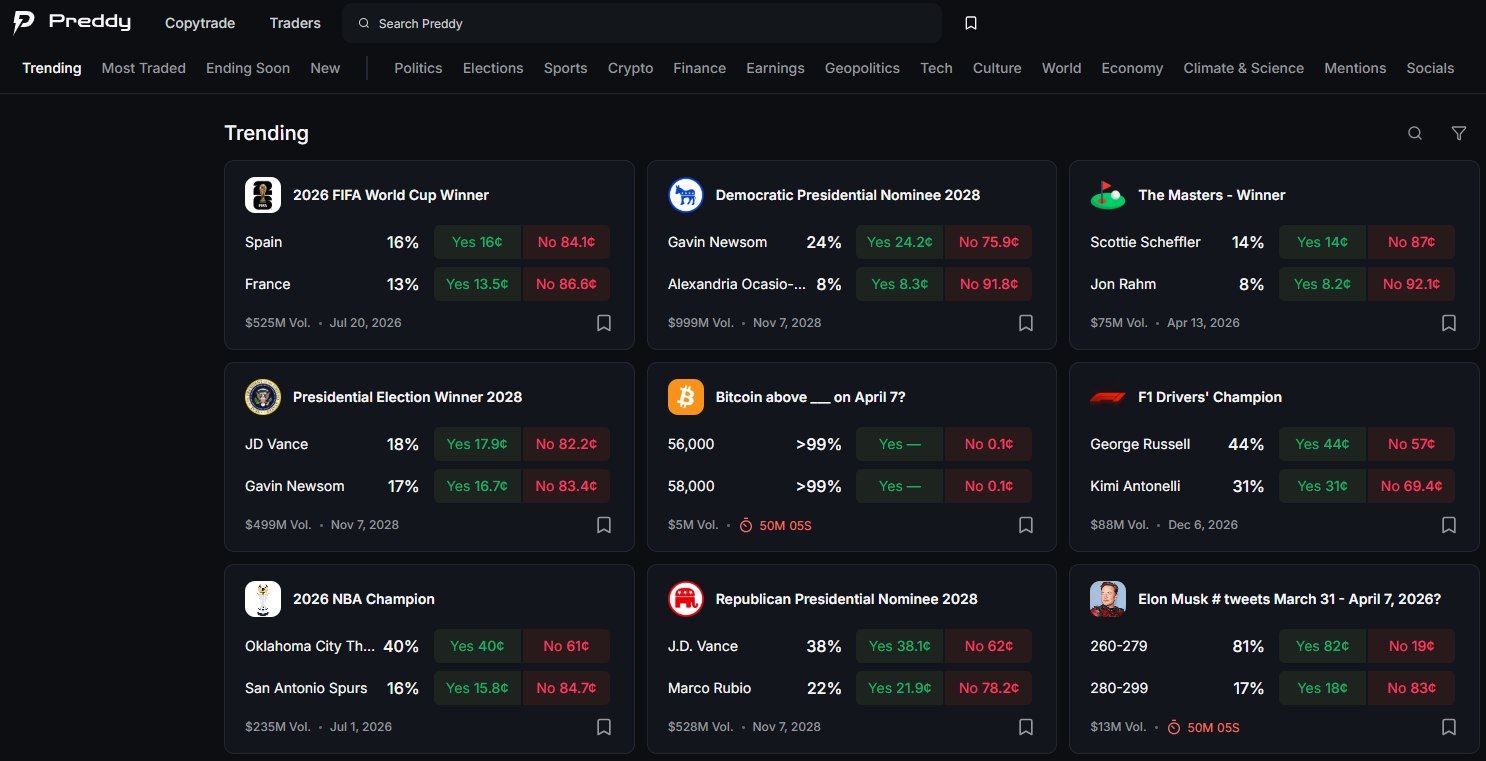Image resolution: width=1486 pixels, height=761 pixels.
Task: Click the Democratic donkey icon
Action: pyautogui.click(x=686, y=195)
